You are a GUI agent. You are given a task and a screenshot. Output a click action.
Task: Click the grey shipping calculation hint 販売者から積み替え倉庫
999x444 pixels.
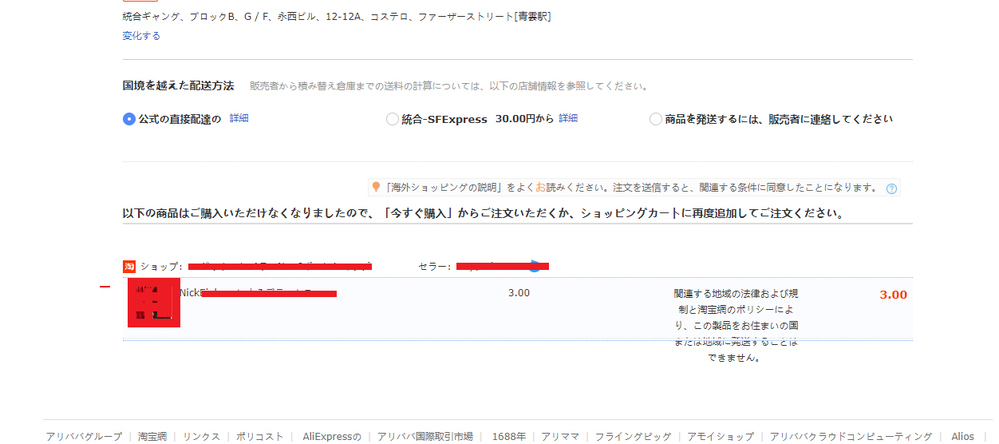[449, 86]
